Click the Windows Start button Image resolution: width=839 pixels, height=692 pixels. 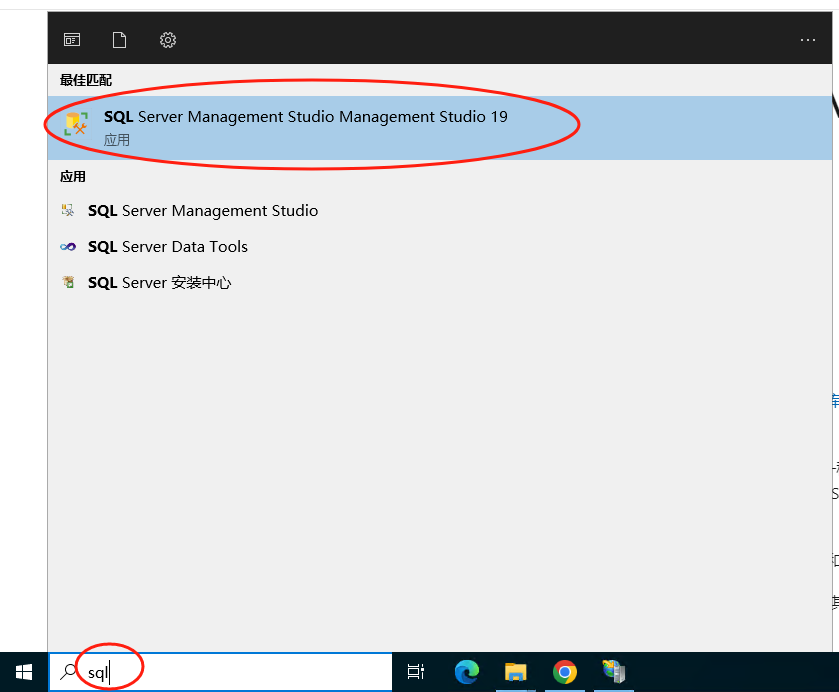pos(24,672)
